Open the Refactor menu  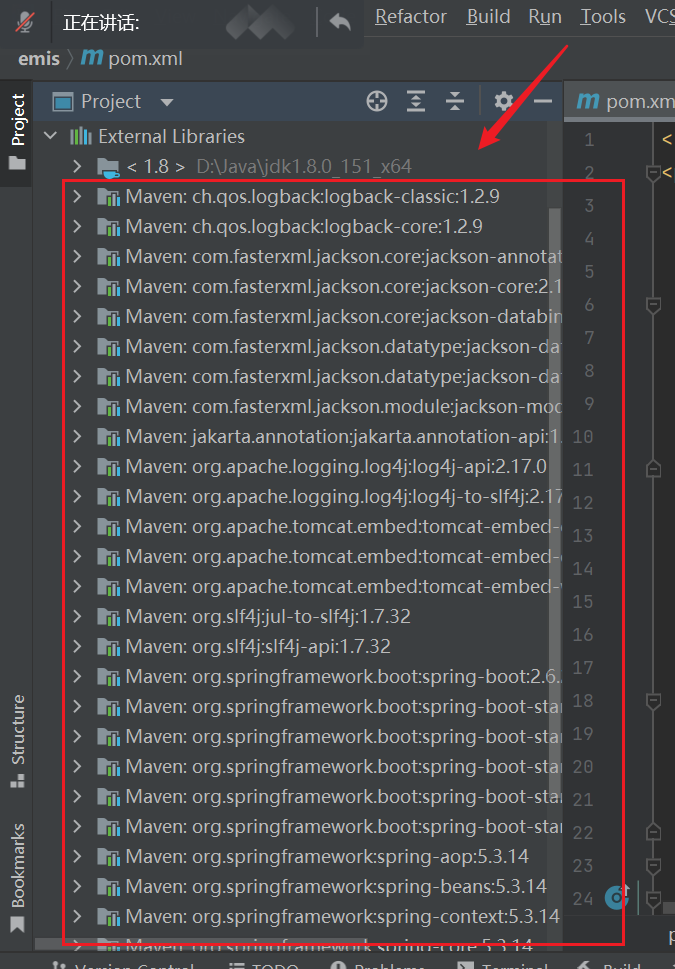click(410, 17)
